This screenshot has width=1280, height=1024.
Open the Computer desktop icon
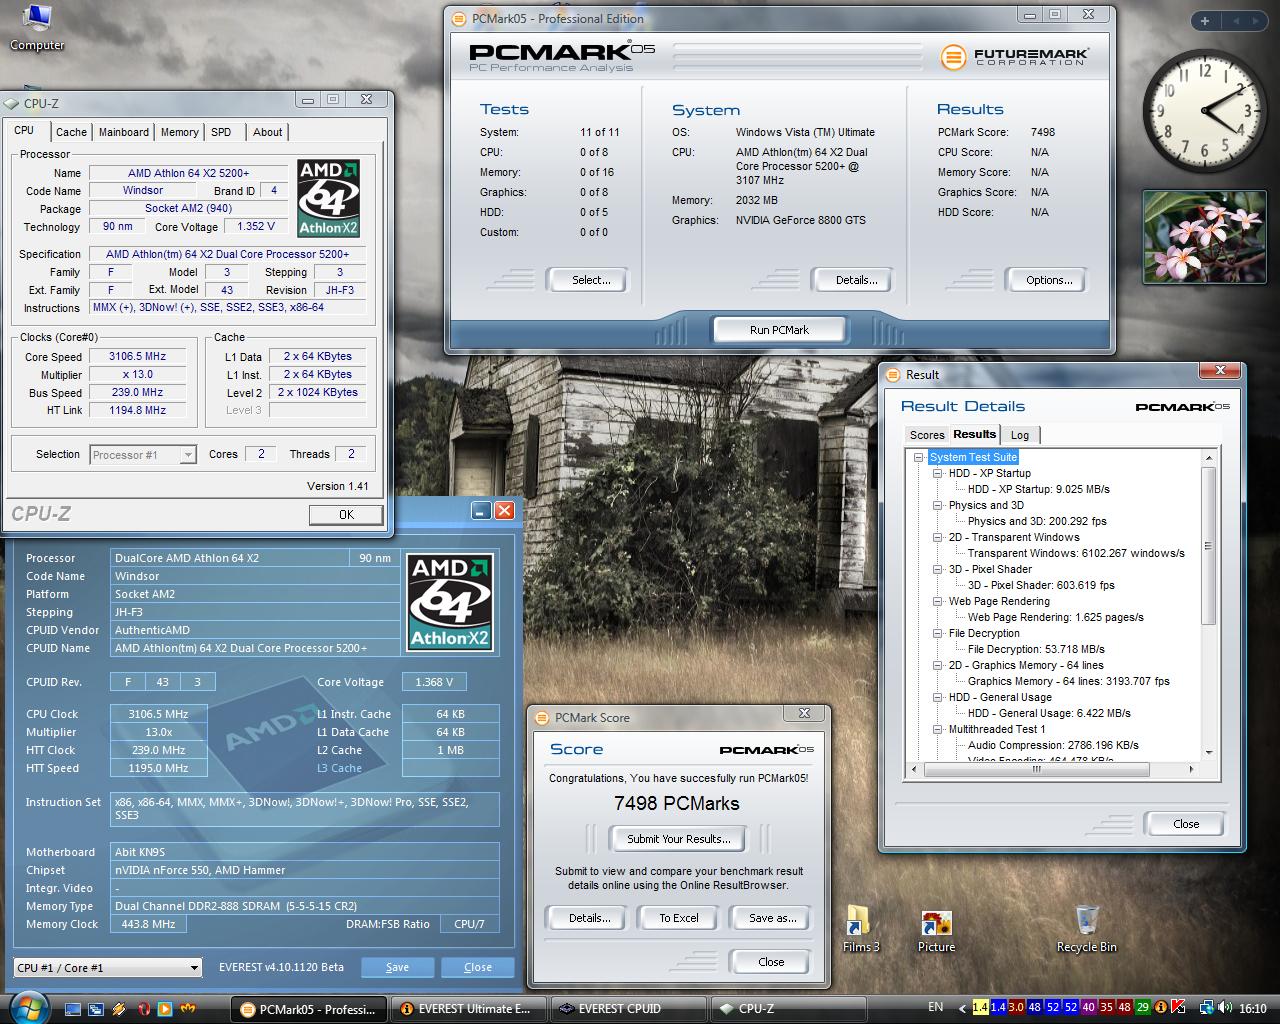36,28
